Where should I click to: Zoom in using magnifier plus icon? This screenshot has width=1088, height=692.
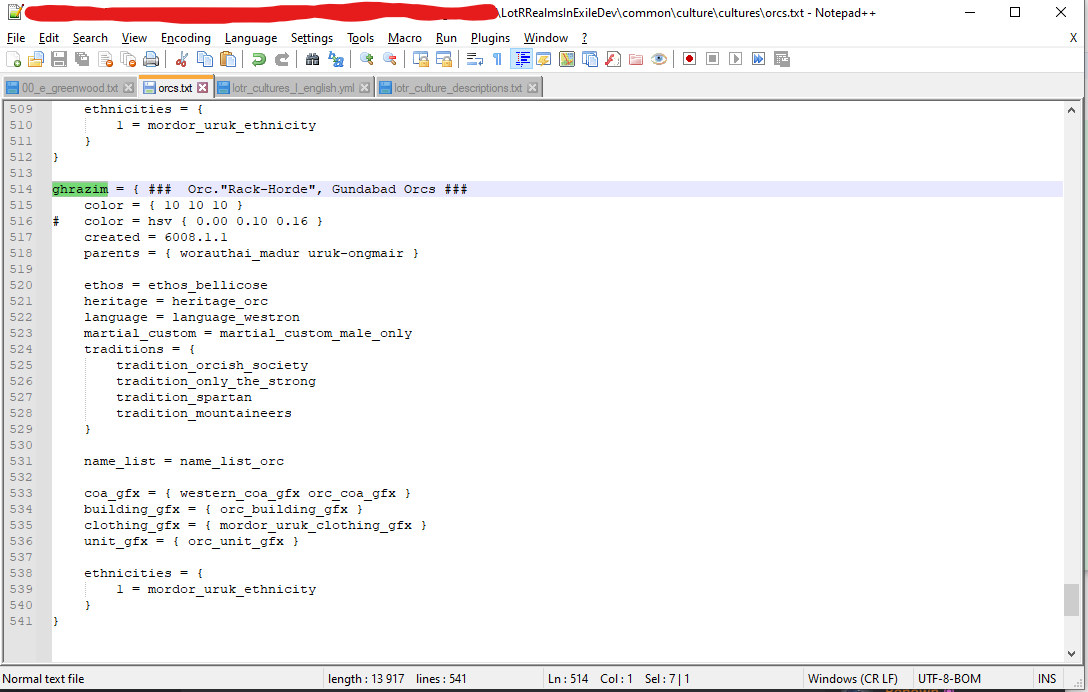366,60
